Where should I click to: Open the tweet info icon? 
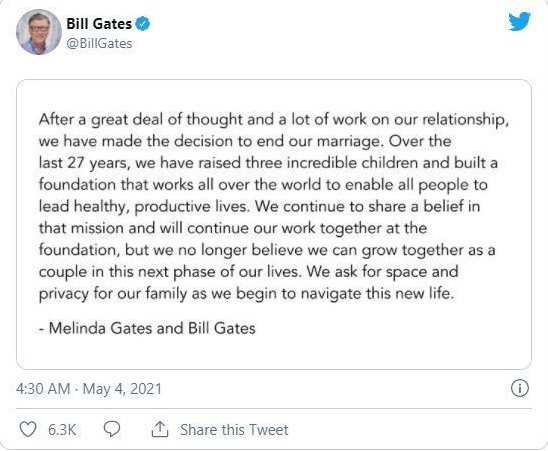(x=520, y=388)
